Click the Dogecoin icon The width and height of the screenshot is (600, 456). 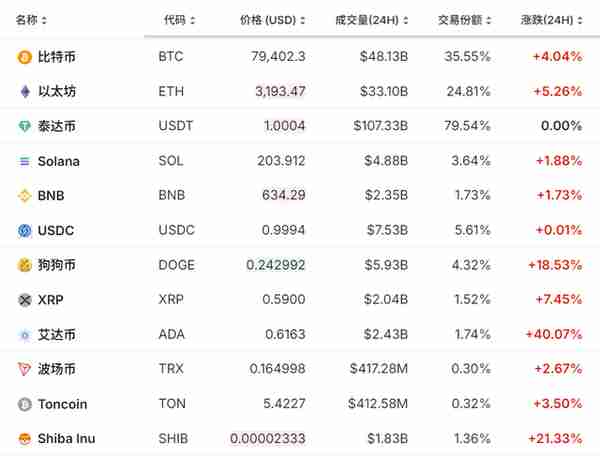(x=24, y=265)
